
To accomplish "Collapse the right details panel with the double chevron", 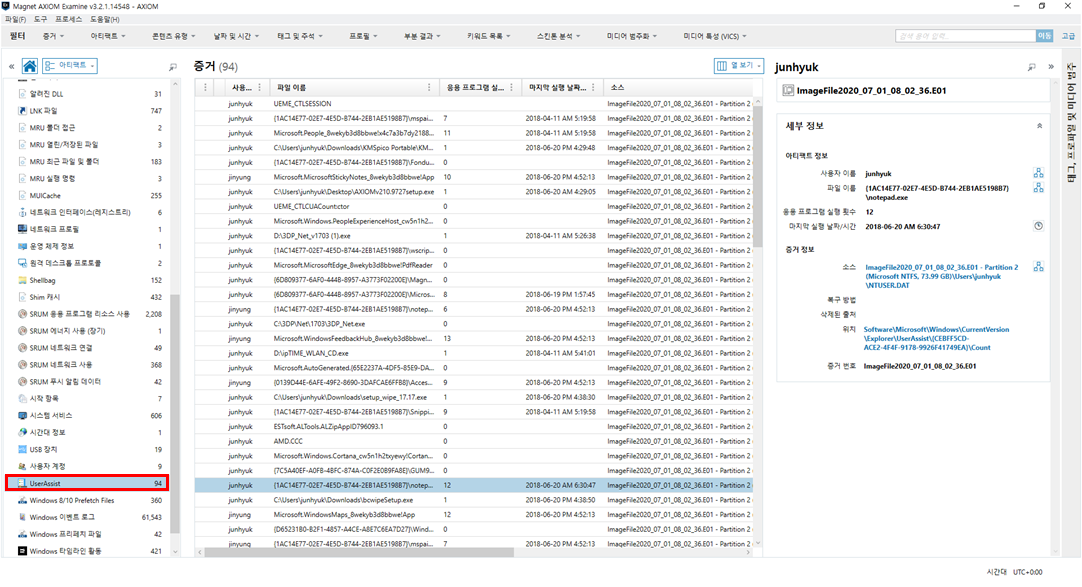I will (1051, 67).
